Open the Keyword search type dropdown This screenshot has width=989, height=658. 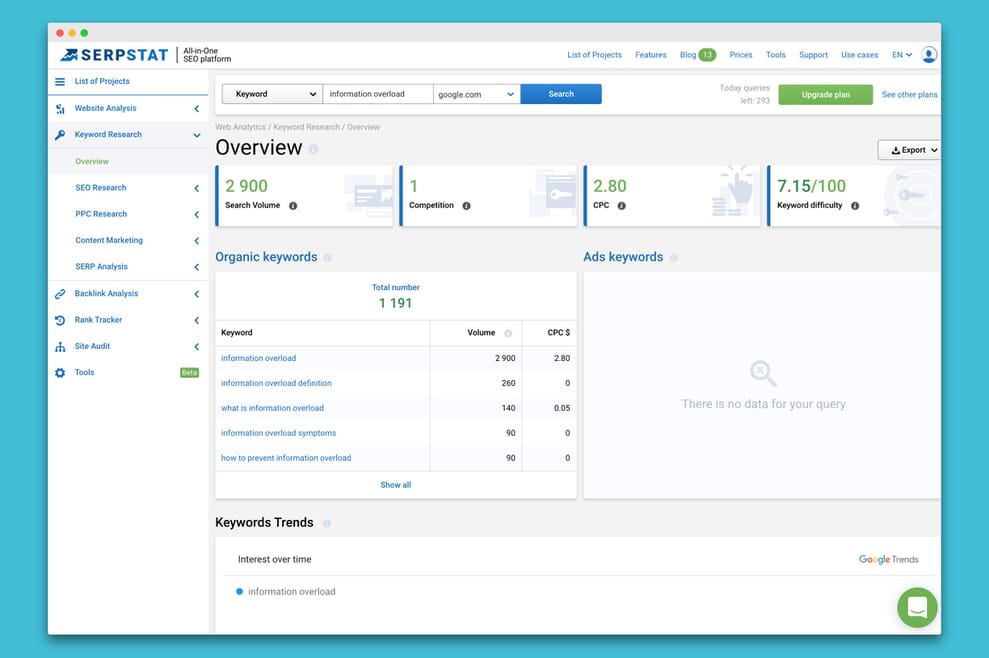tap(272, 94)
